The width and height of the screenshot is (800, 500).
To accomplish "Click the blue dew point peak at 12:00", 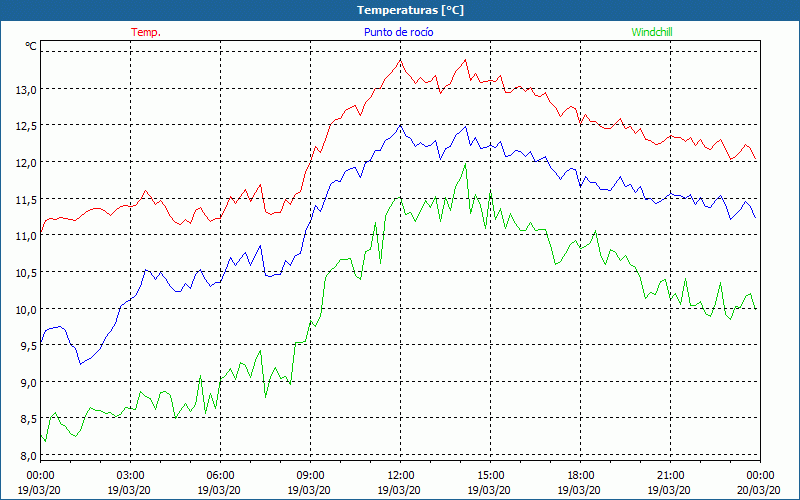I will pos(401,126).
